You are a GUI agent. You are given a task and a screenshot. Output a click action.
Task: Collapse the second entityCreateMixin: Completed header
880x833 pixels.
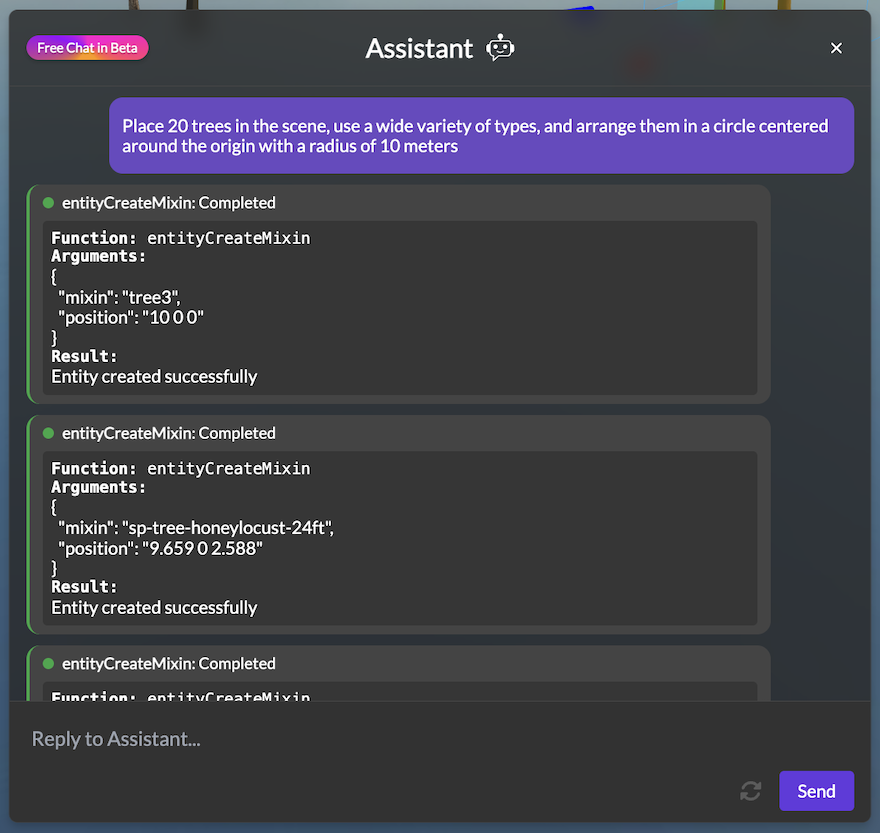pos(168,433)
